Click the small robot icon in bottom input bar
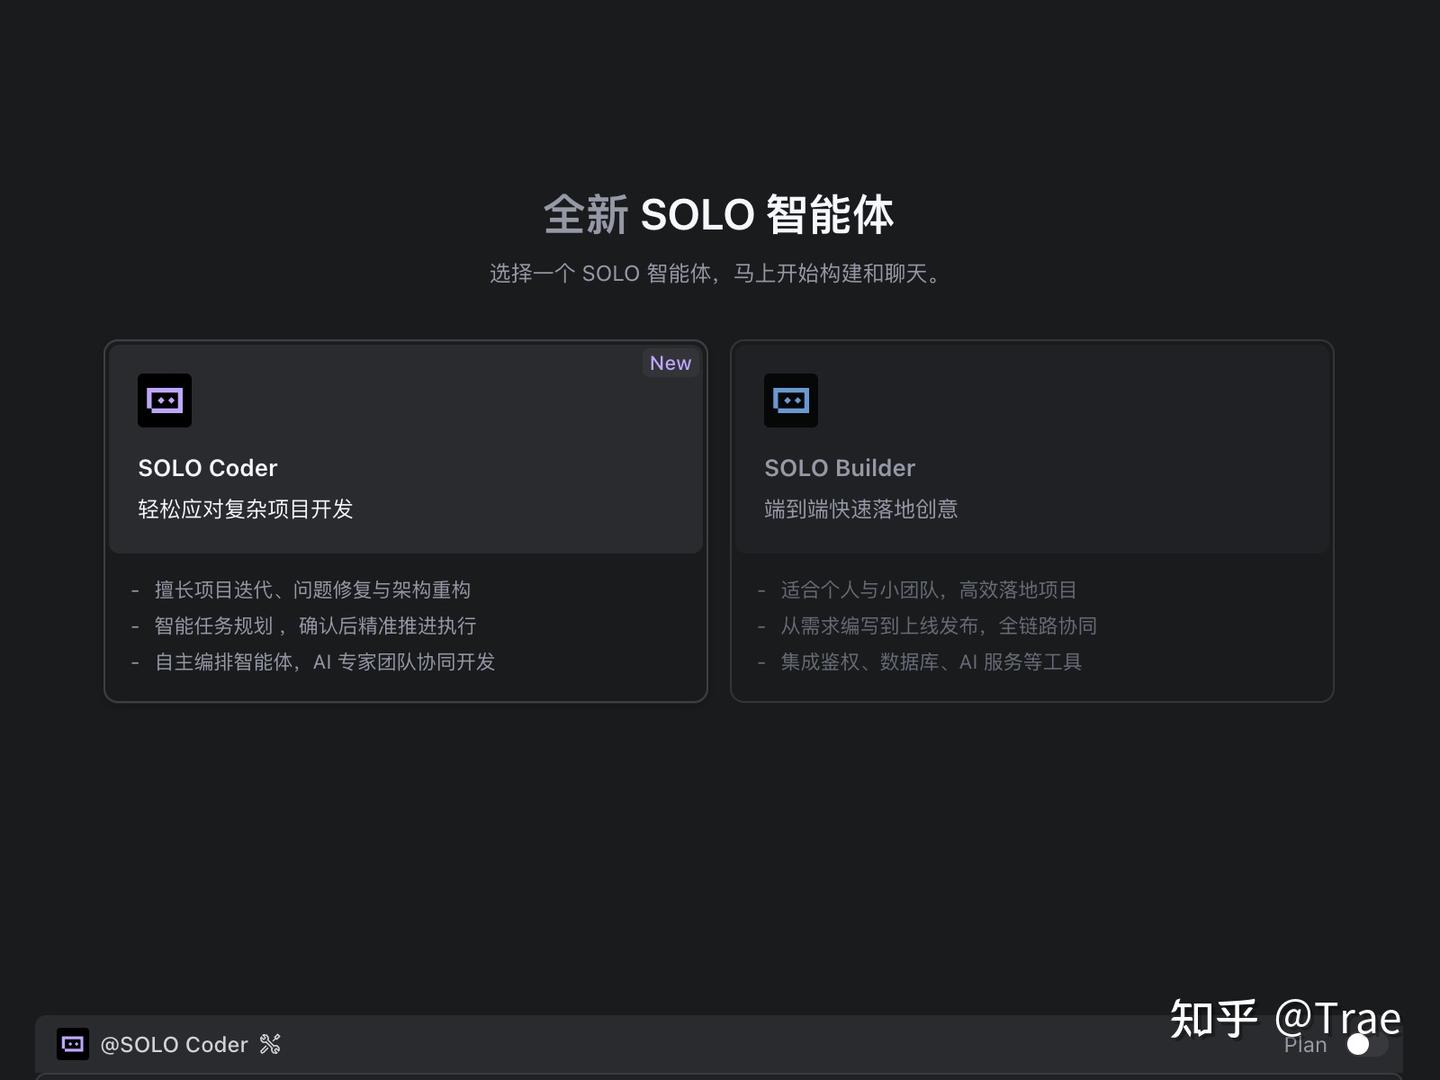 (x=72, y=1043)
